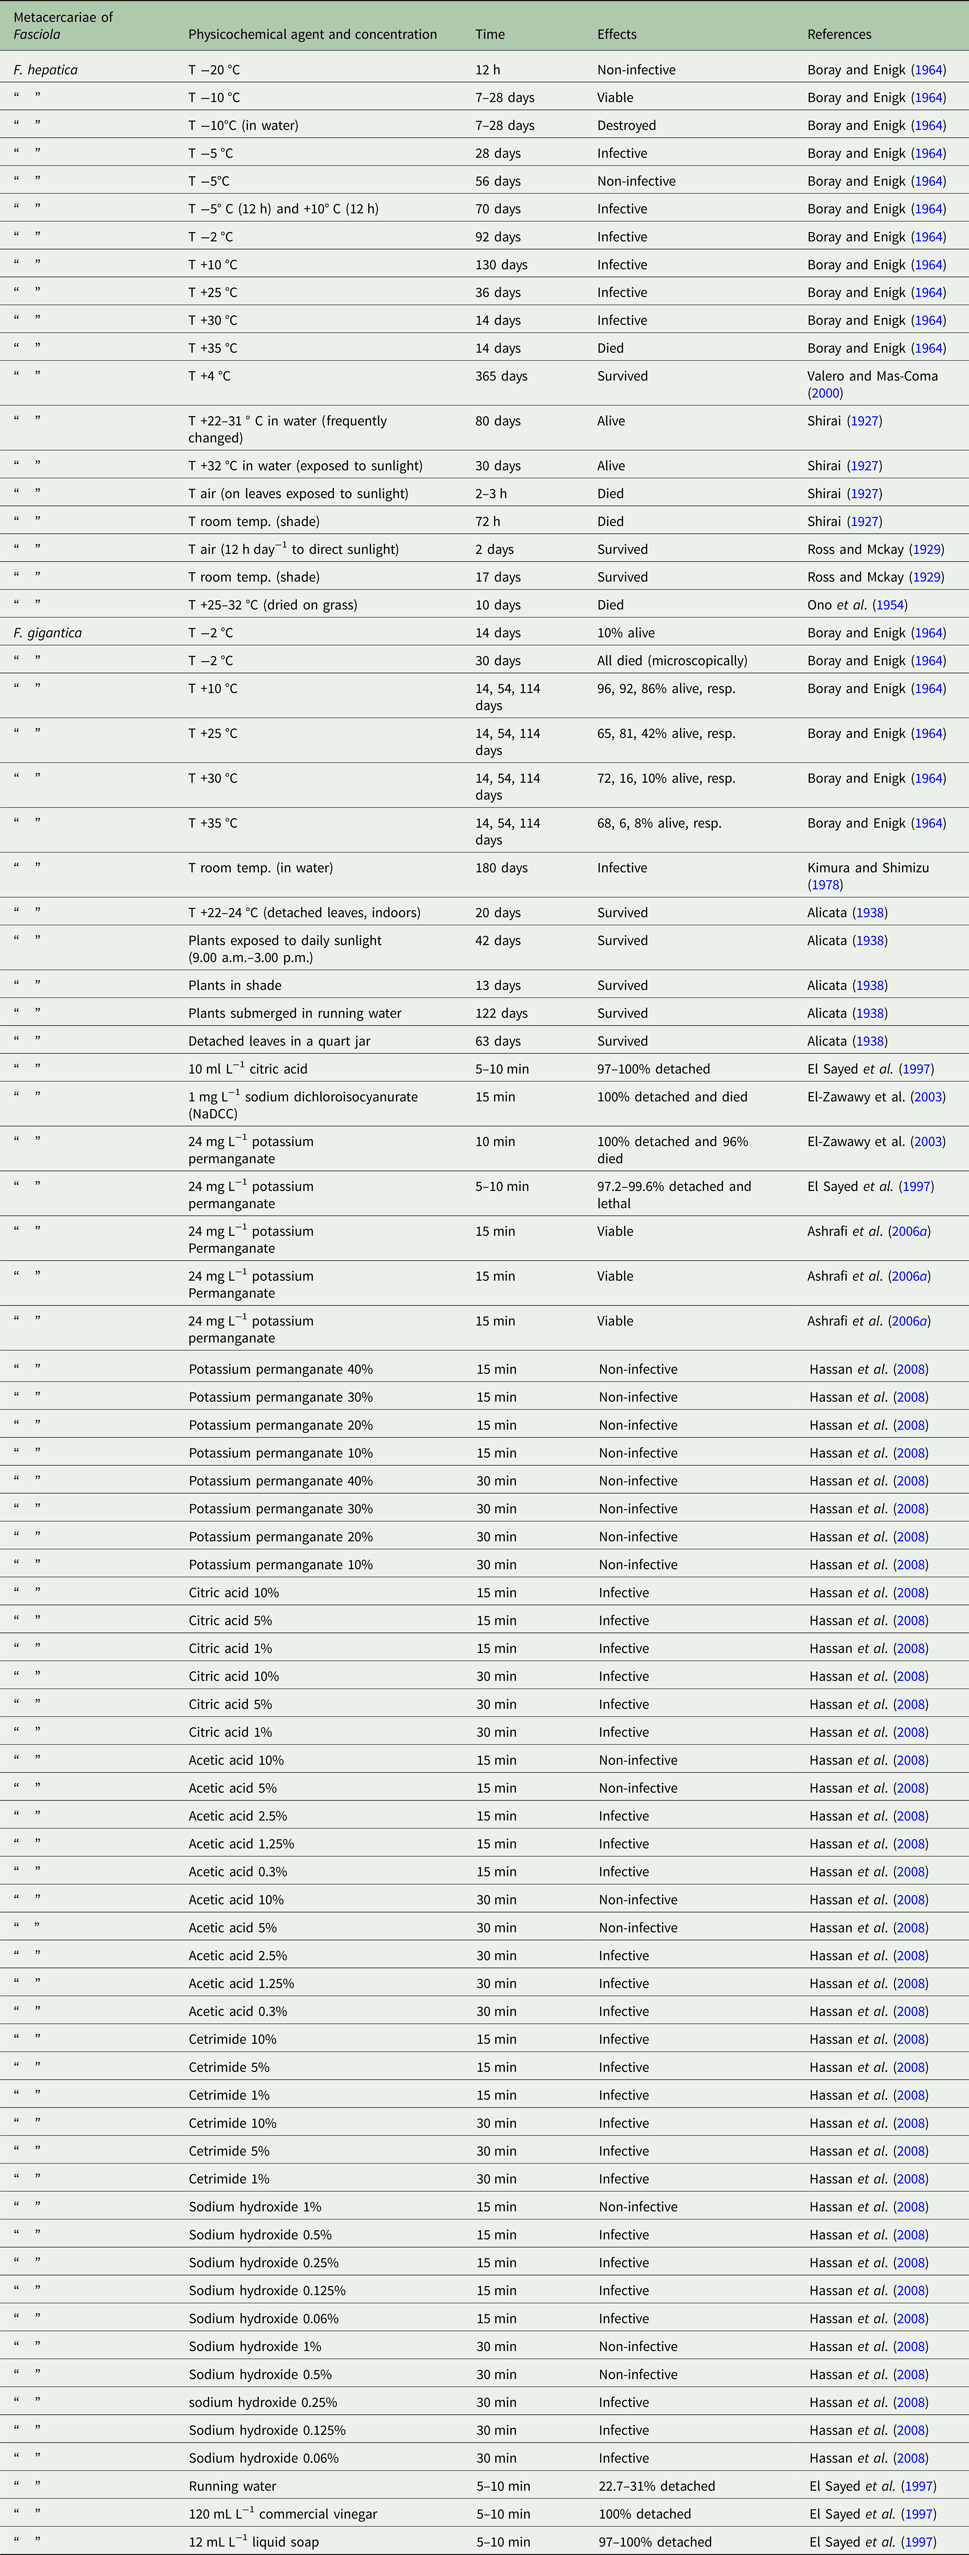Select the Time column header
Screen dimensions: 969x2555
pos(490,34)
